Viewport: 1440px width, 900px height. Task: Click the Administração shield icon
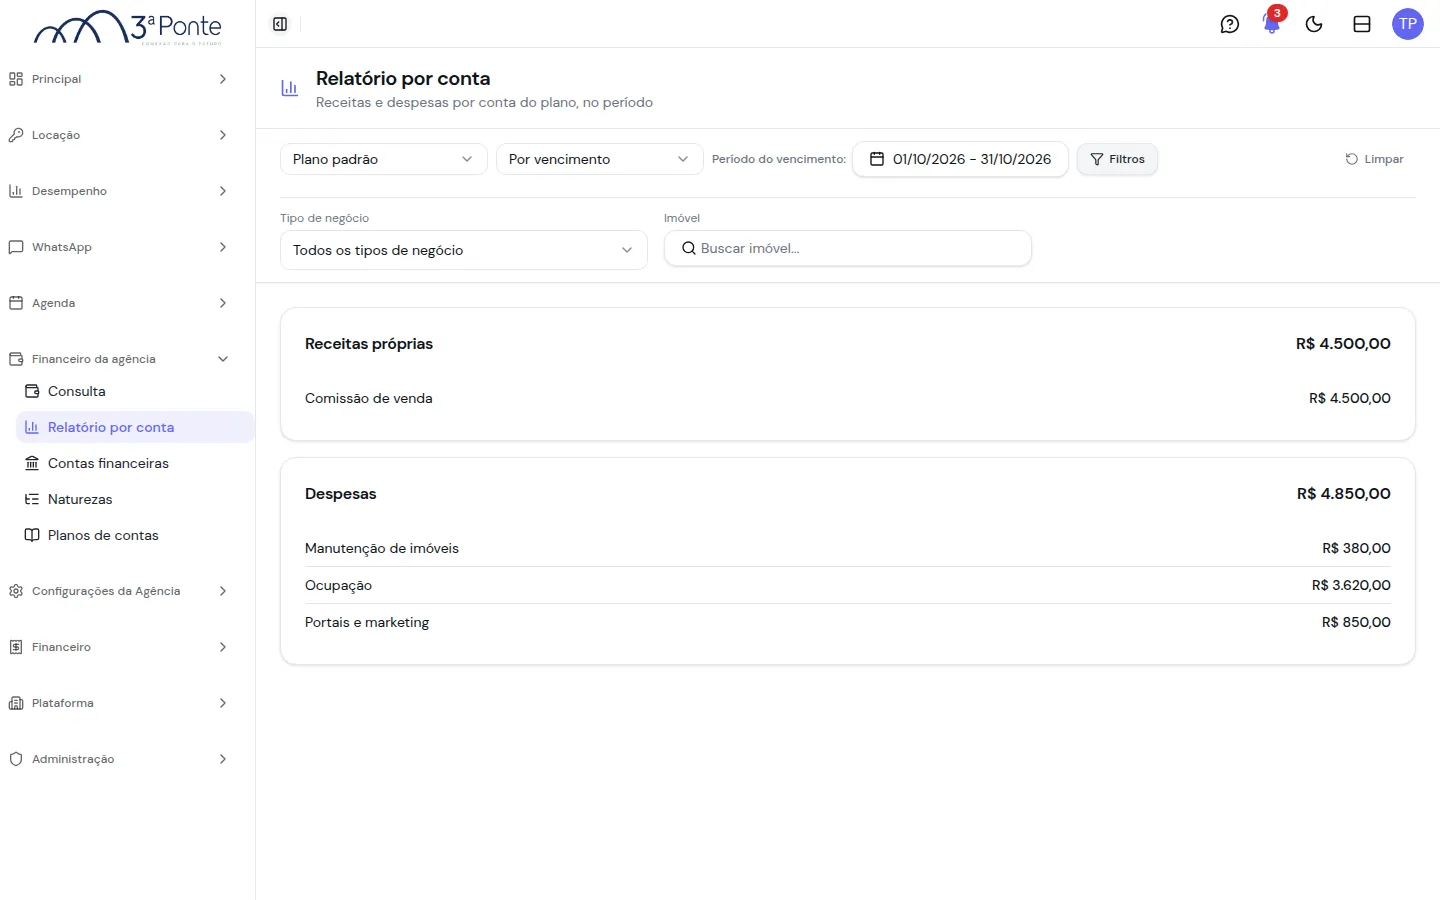pyautogui.click(x=16, y=759)
